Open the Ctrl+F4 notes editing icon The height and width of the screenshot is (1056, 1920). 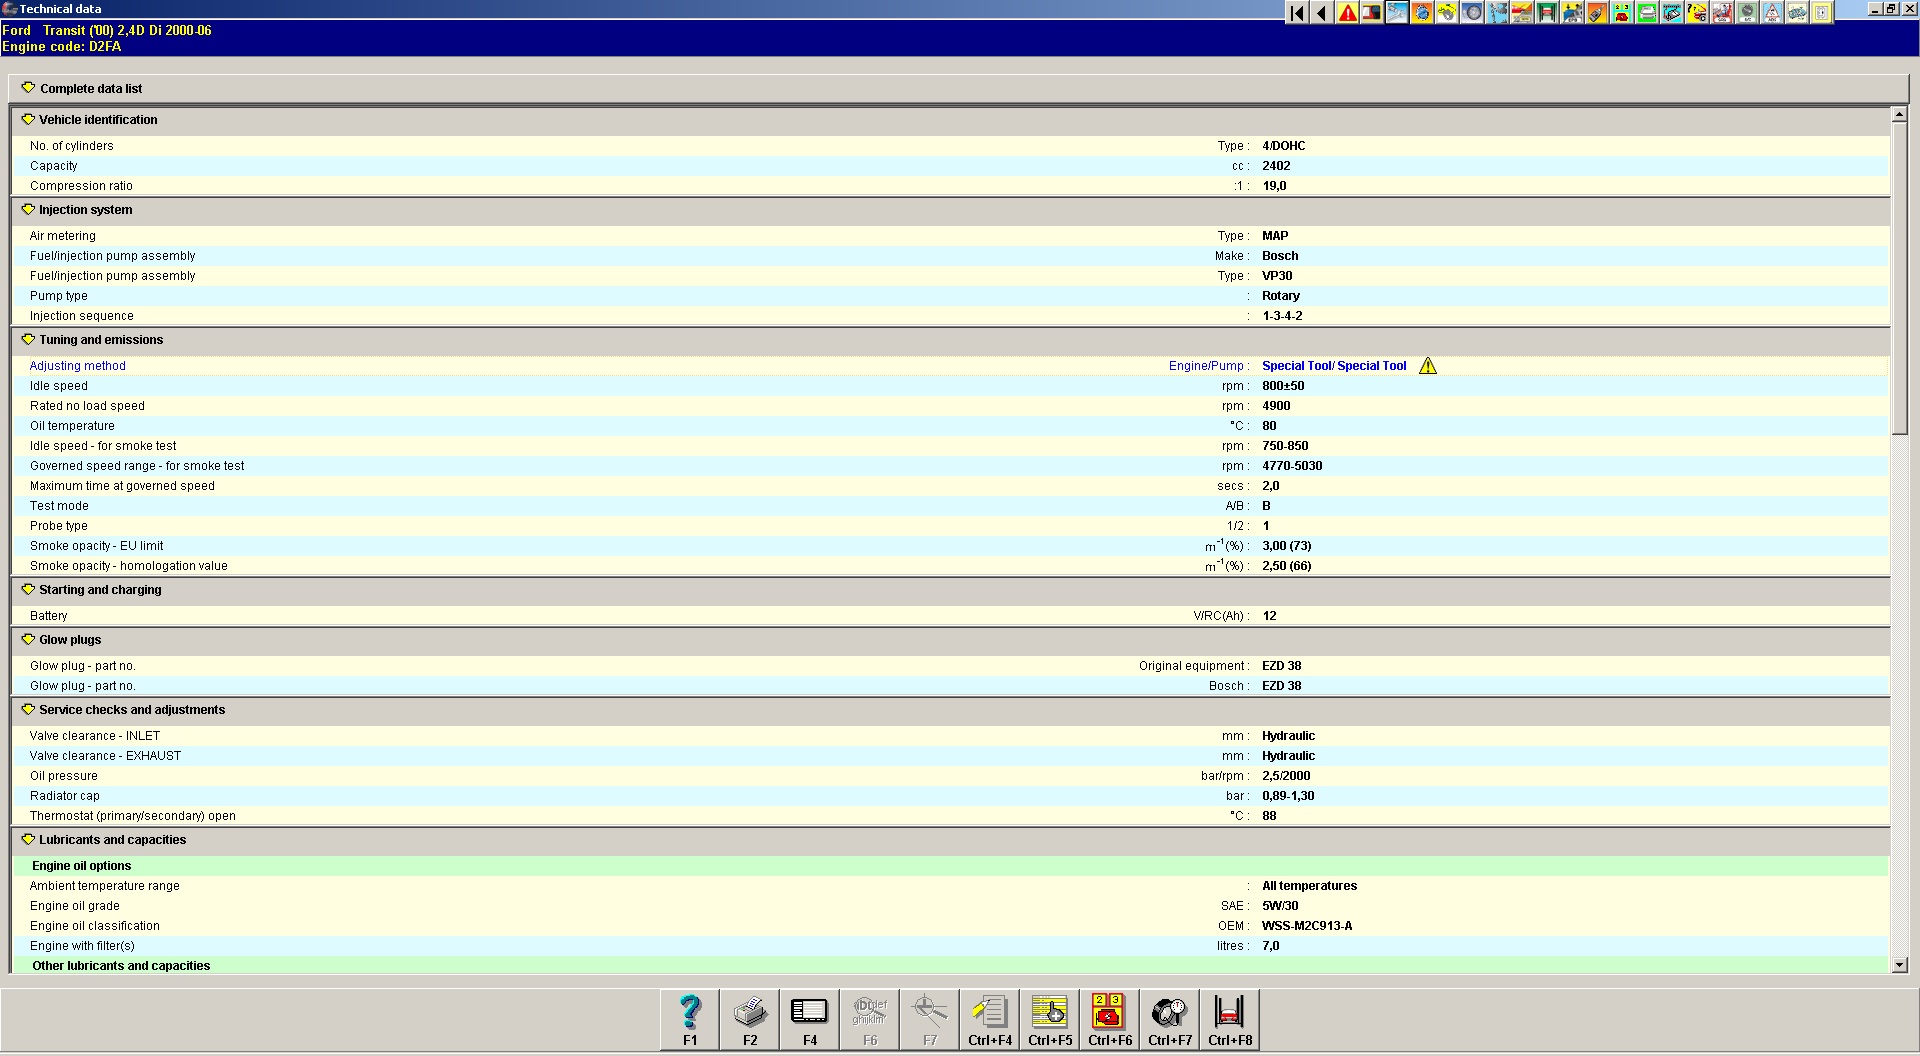[990, 1019]
